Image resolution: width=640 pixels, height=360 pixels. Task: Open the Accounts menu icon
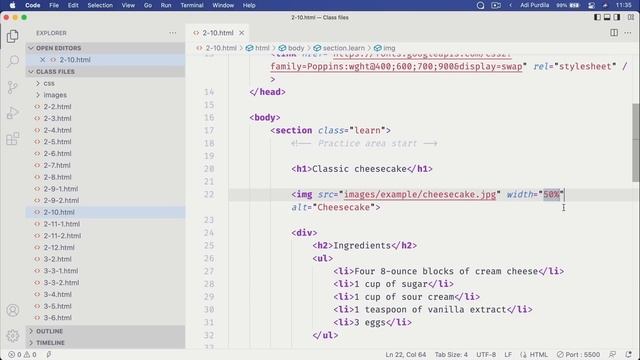pos(13,310)
